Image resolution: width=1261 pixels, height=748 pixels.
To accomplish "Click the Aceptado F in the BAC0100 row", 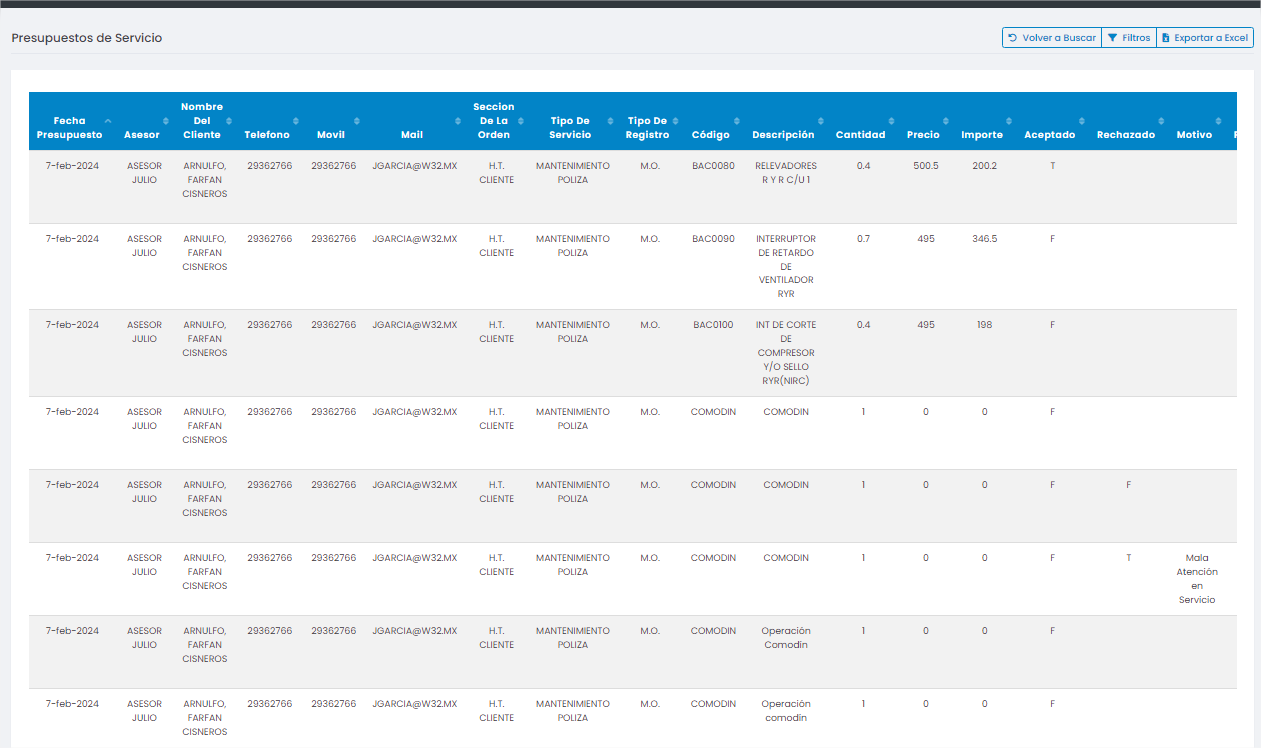I will 1052,325.
